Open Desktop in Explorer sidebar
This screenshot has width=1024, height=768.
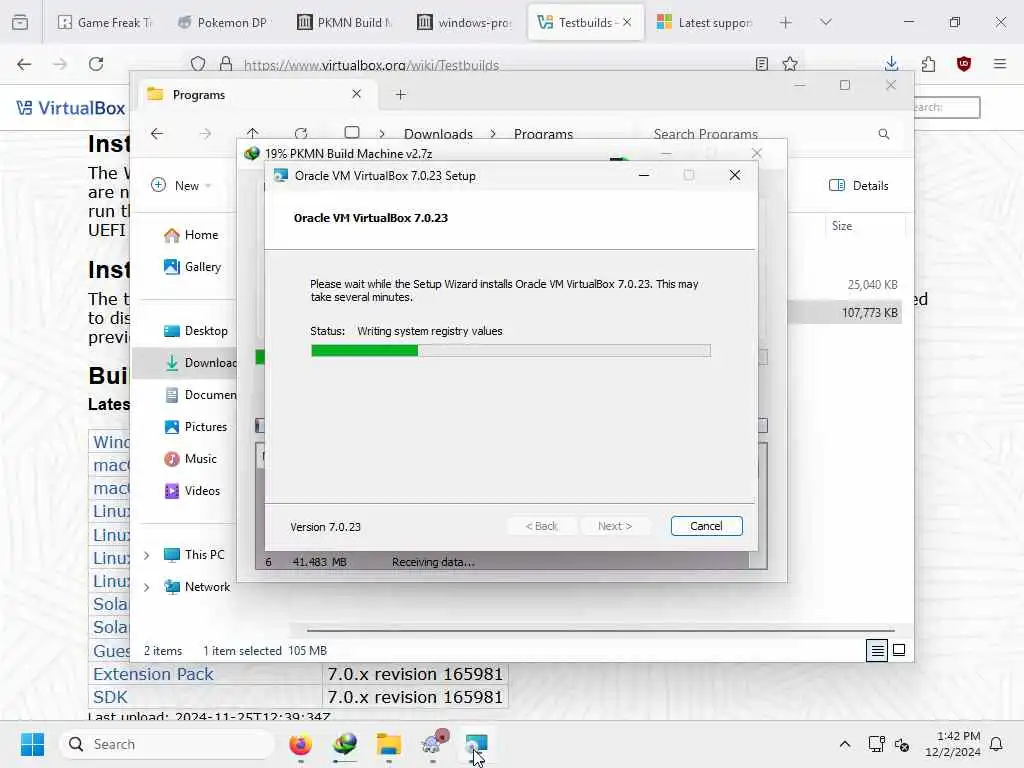(196, 330)
